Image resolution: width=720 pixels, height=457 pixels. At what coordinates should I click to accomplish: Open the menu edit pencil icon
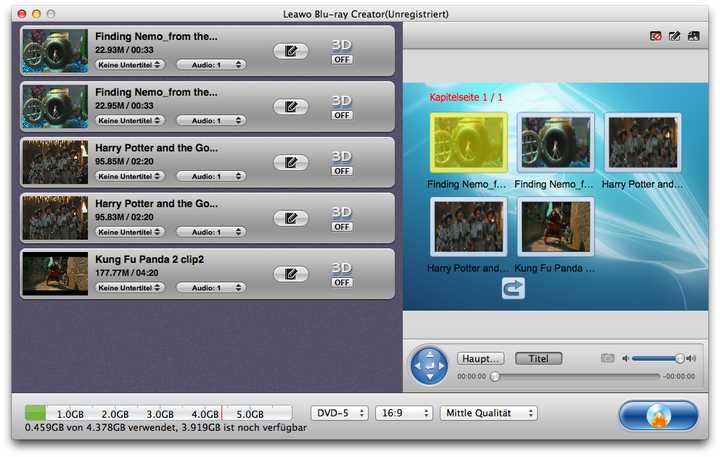point(674,36)
